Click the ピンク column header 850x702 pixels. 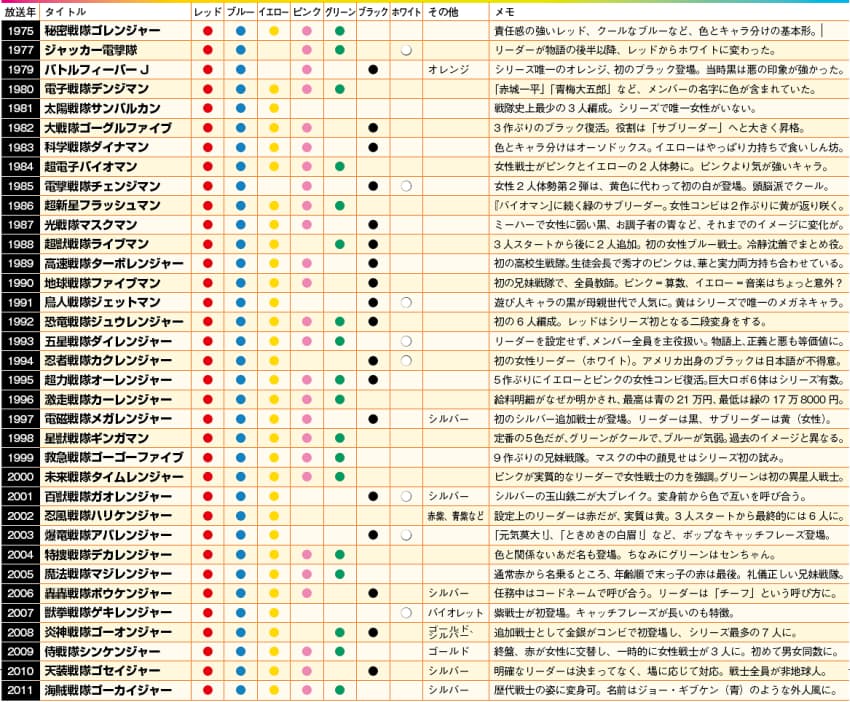(x=307, y=12)
